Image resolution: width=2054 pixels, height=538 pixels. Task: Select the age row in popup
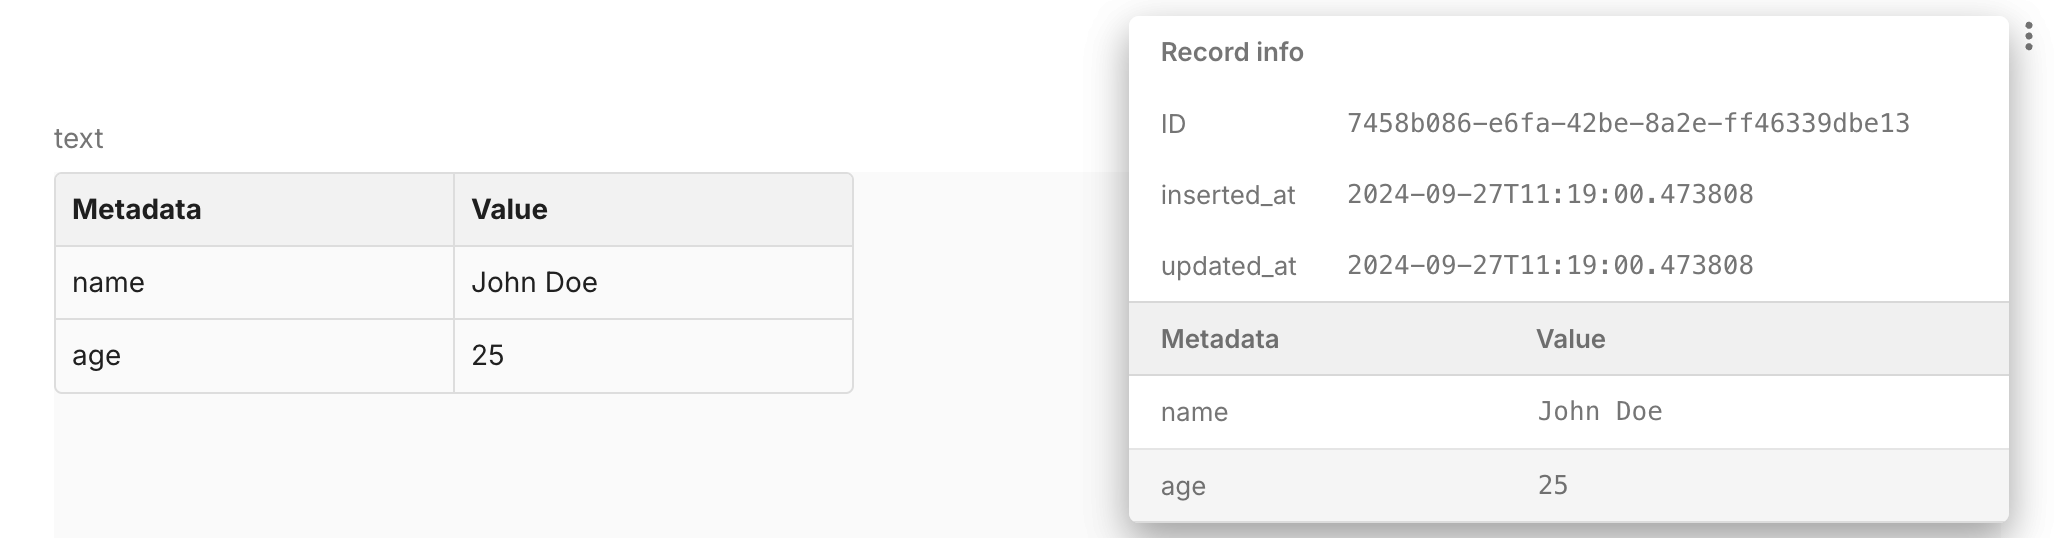pos(1568,485)
